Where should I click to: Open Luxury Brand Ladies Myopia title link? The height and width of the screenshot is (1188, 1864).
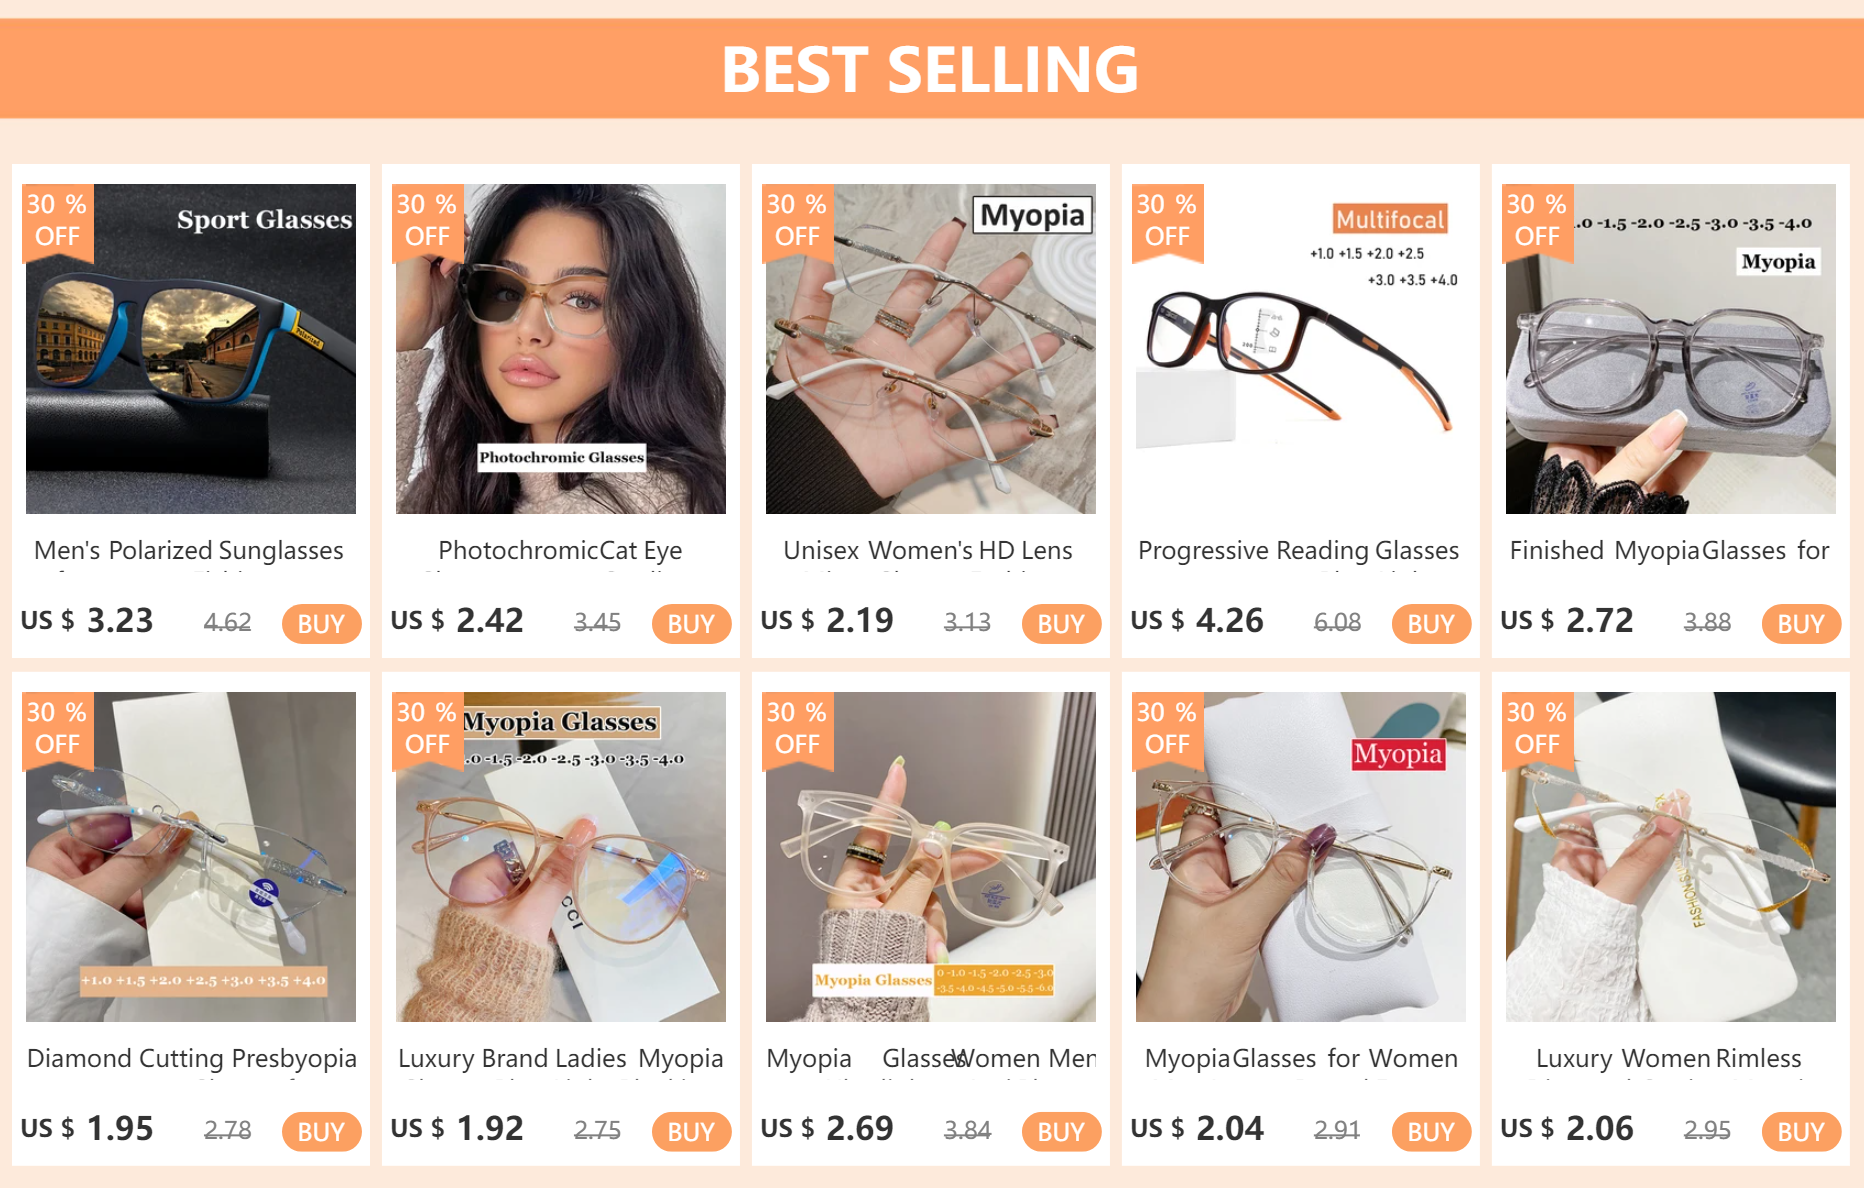pos(561,1059)
